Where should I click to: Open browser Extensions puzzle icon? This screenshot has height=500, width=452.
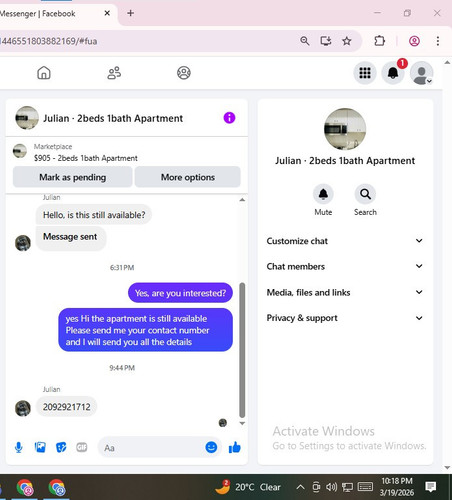(379, 41)
